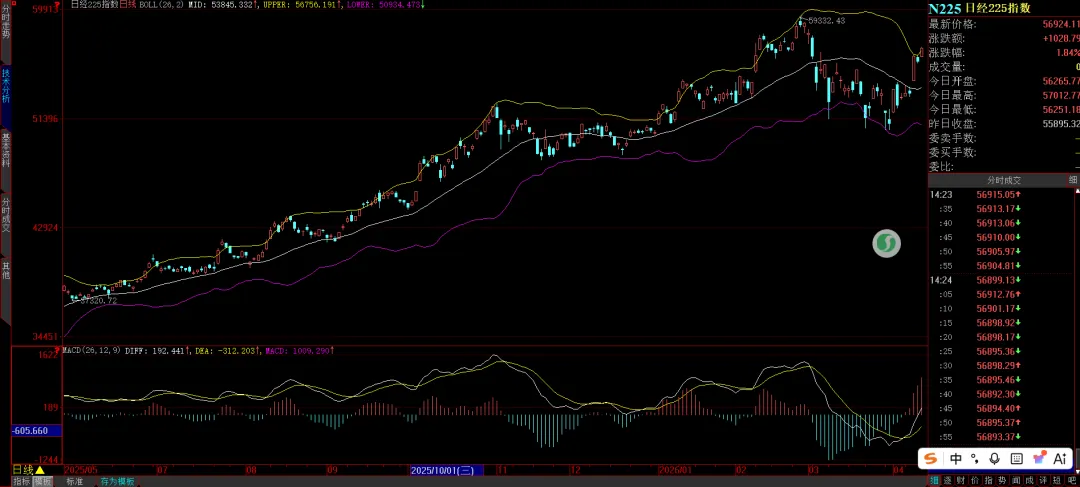Click the 细 button beside 分时成交 header
The width and height of the screenshot is (1080, 487).
pos(1073,180)
